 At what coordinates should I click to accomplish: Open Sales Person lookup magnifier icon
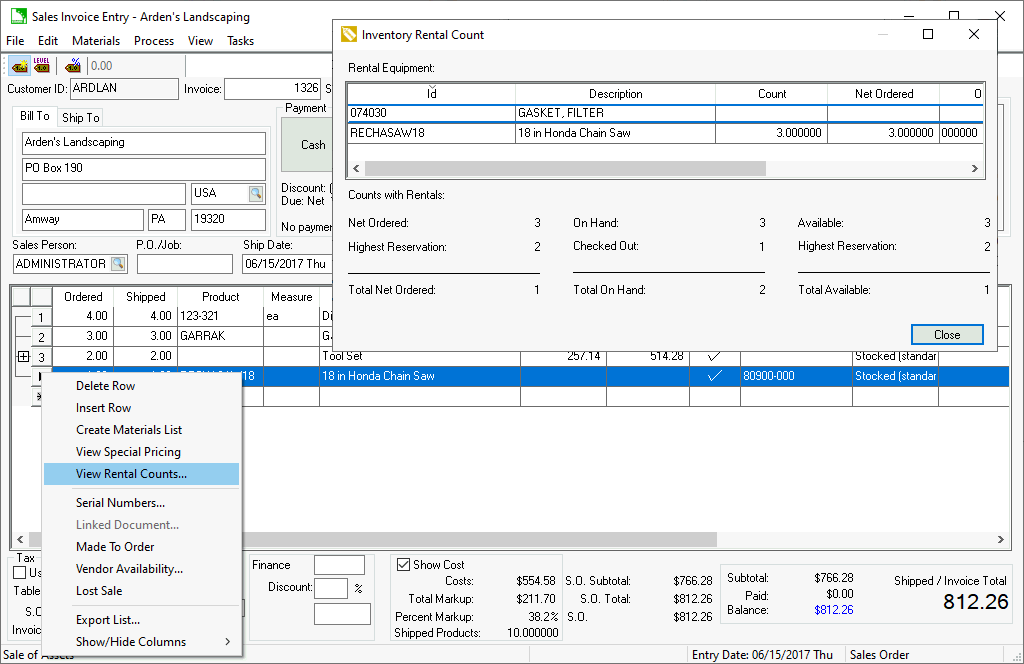pyautogui.click(x=118, y=264)
